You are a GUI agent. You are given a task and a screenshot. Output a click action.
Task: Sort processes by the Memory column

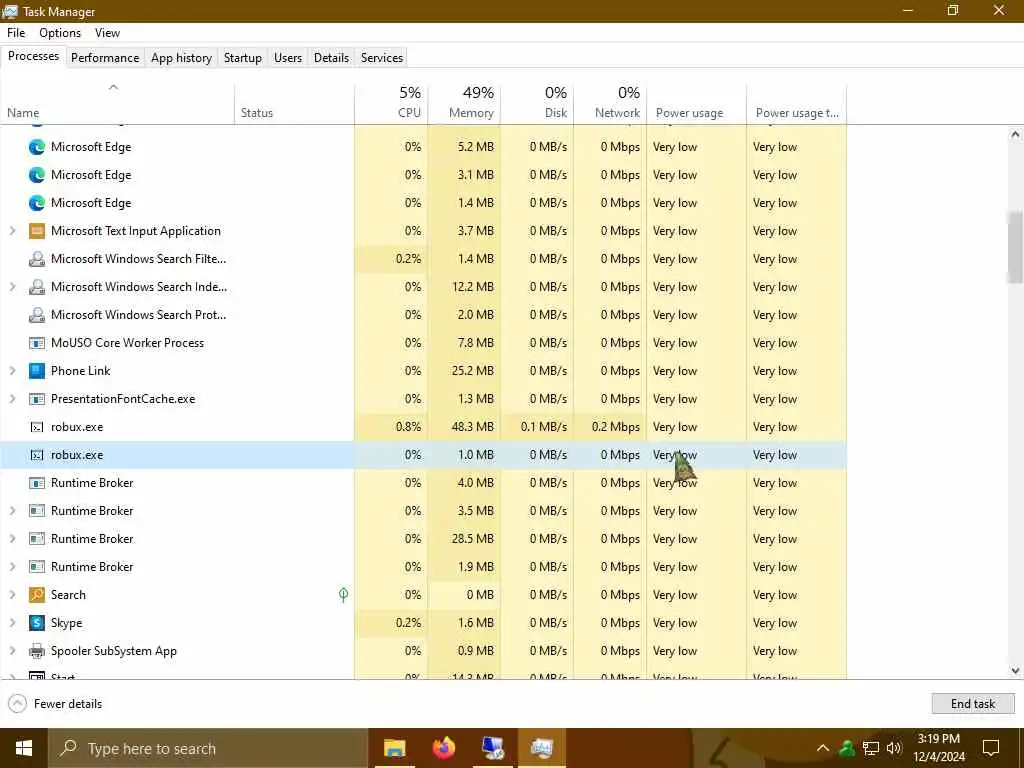tap(464, 103)
